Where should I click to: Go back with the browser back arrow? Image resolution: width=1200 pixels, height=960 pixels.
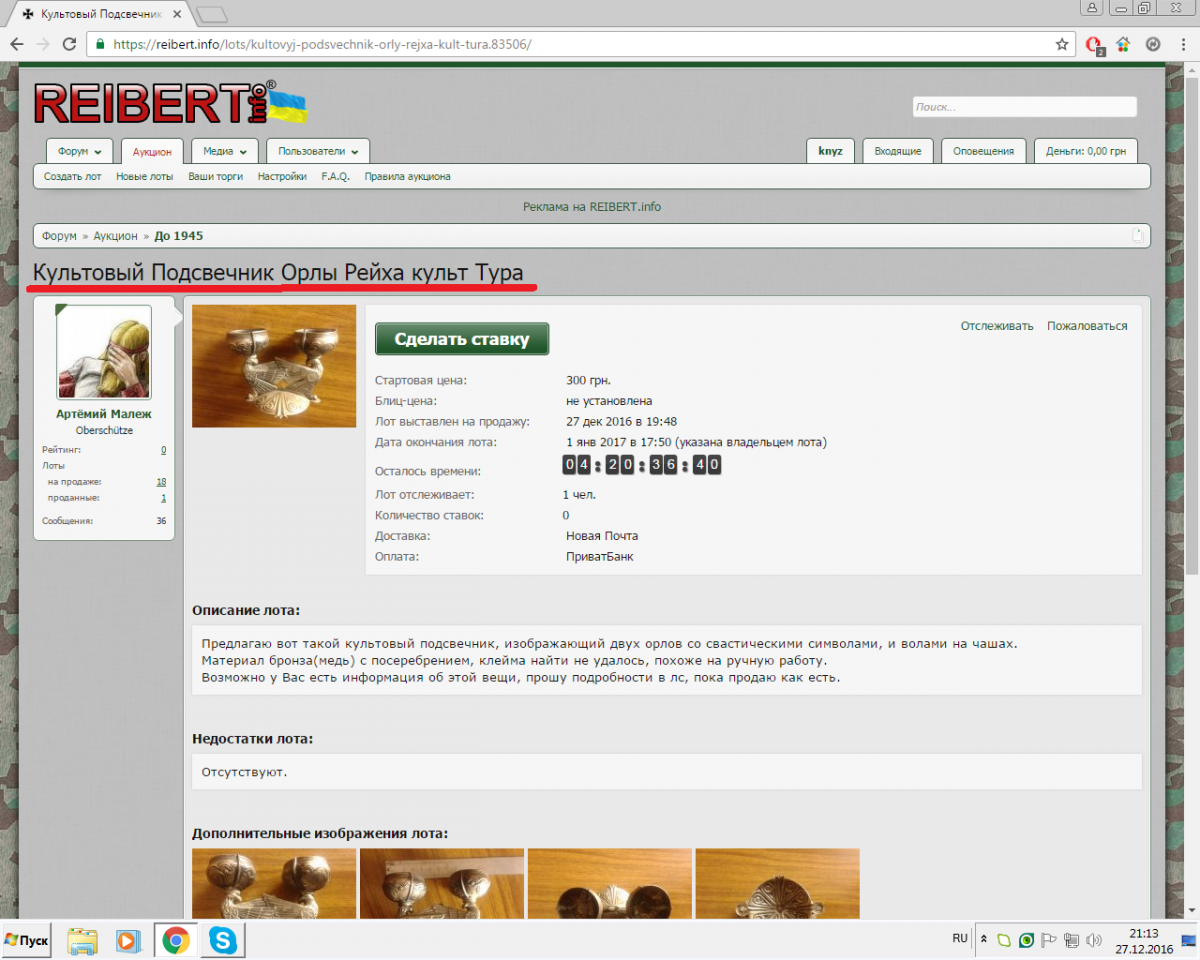tap(16, 45)
